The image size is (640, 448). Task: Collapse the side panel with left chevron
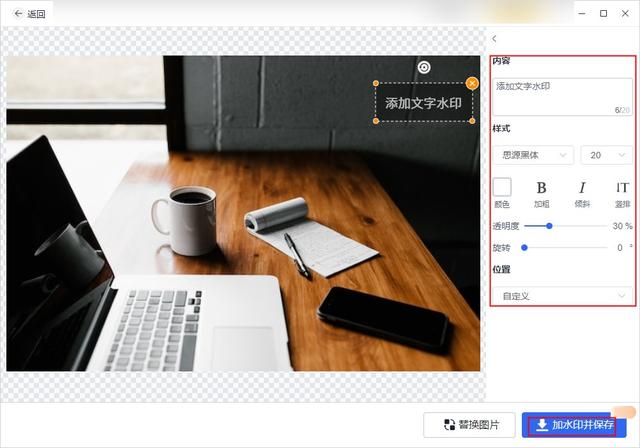[x=494, y=39]
